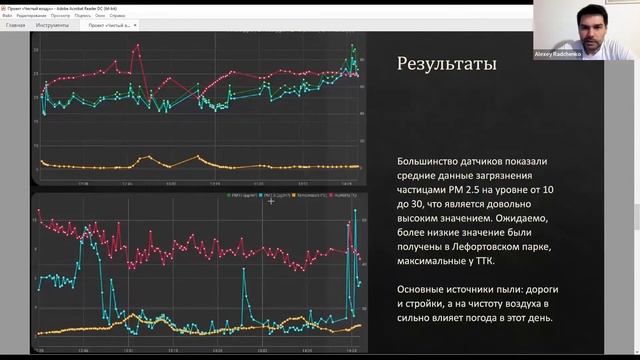Open the Просмотр menu
This screenshot has width=640, height=360.
60,16
